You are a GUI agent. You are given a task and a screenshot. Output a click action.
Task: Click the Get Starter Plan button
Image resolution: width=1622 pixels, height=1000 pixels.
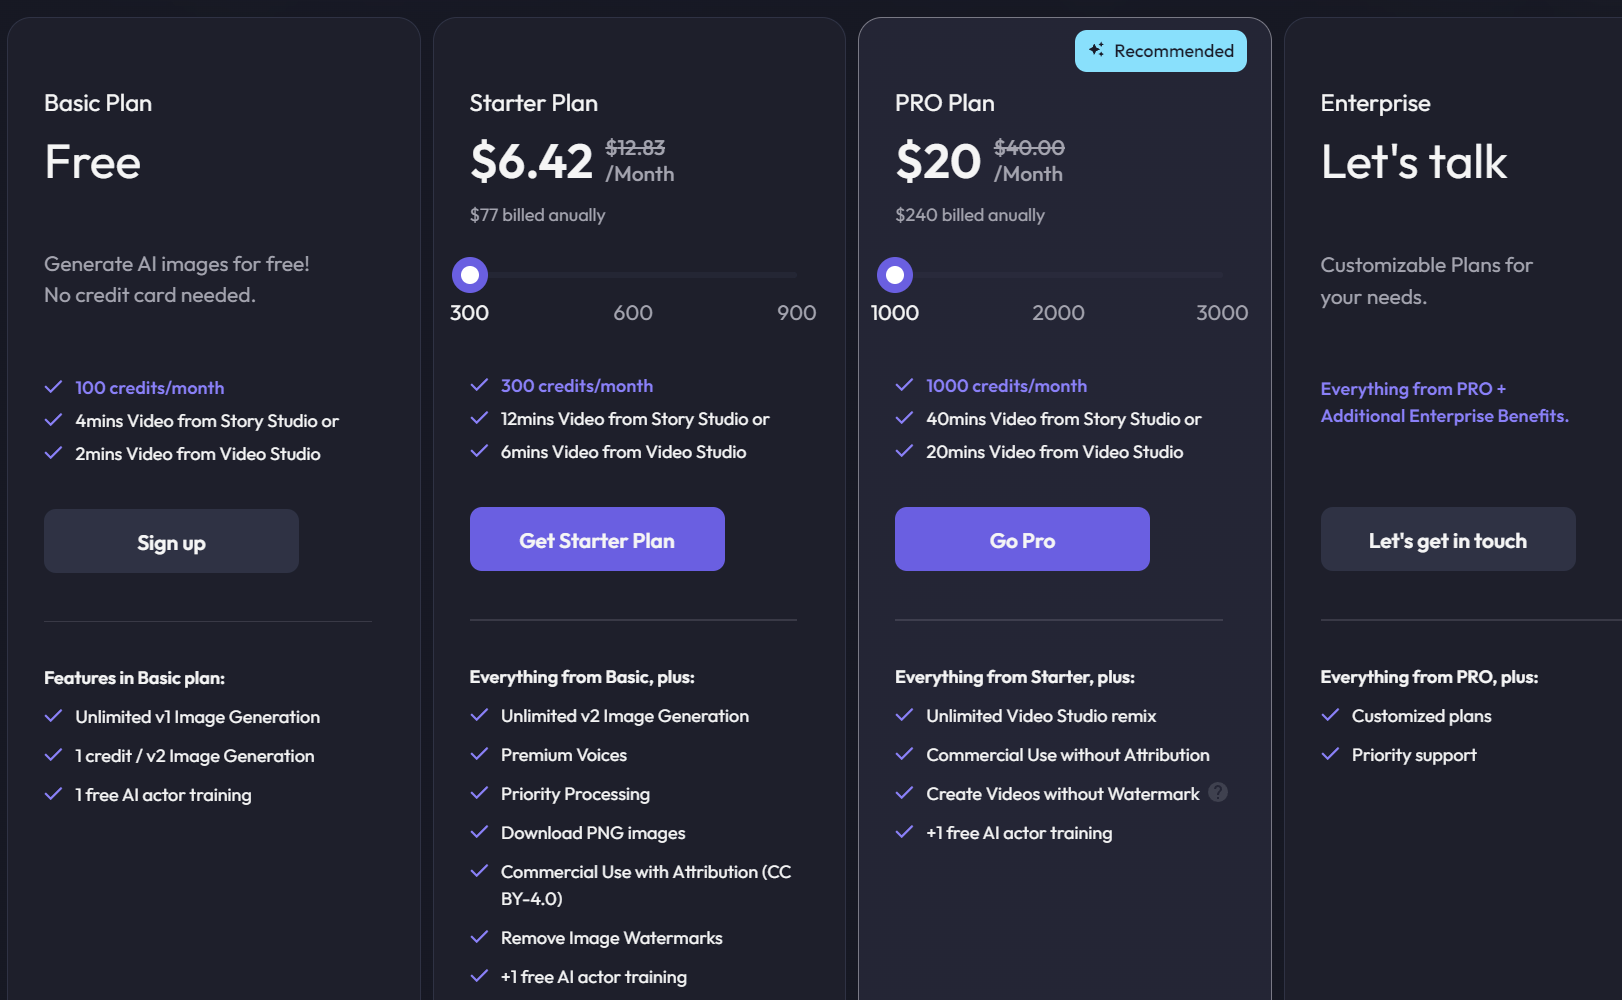(x=597, y=540)
